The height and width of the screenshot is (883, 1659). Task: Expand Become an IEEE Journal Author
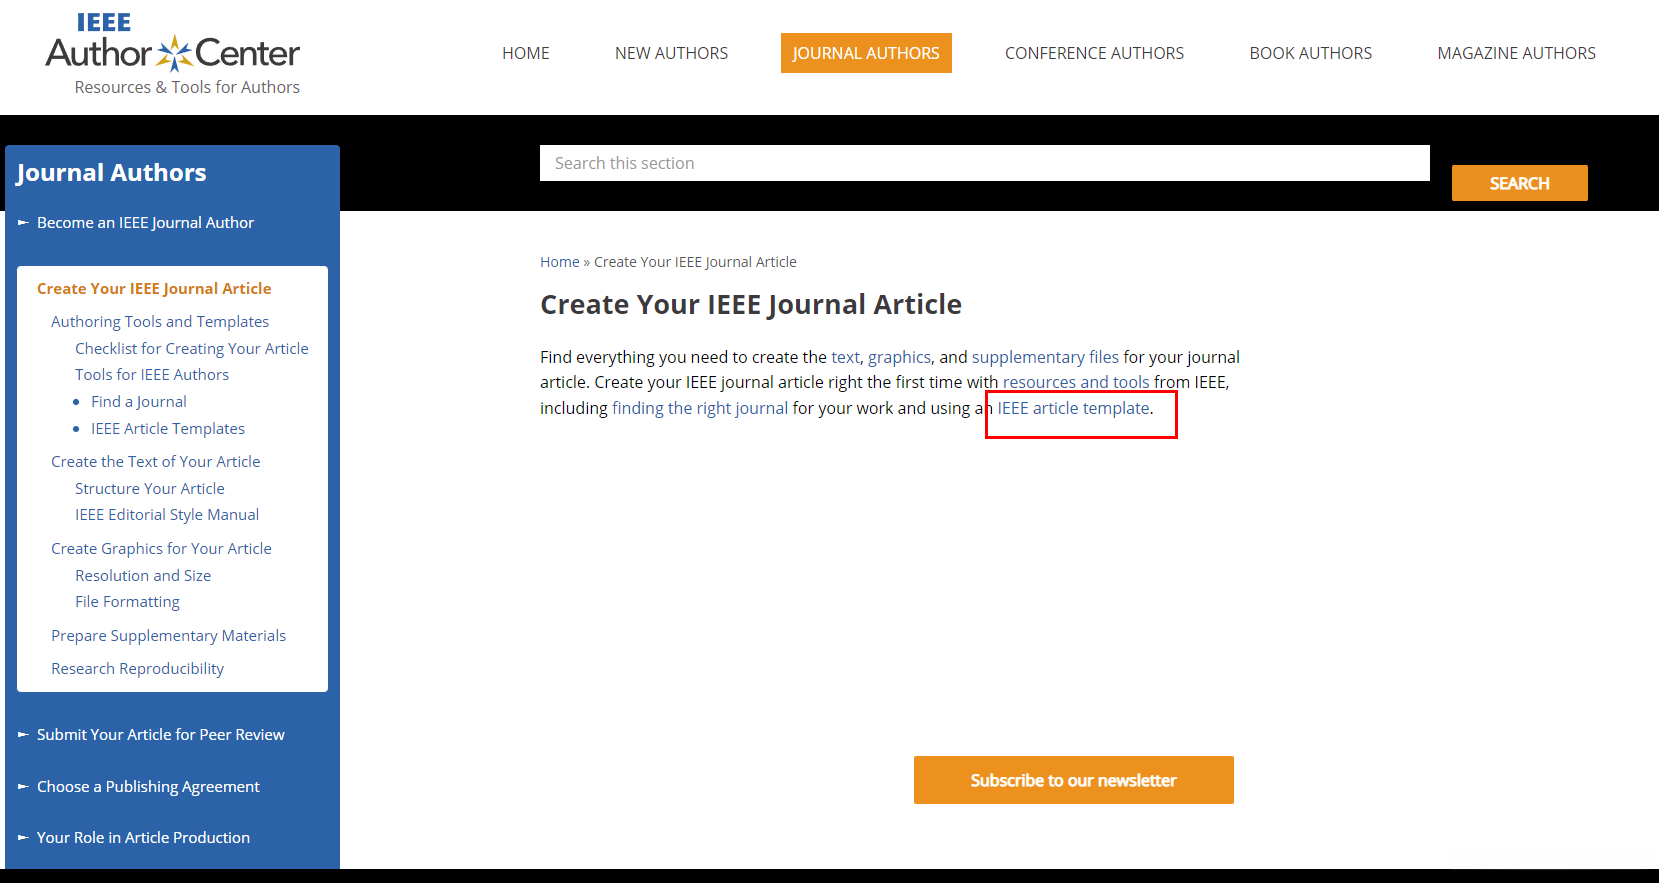(x=145, y=222)
